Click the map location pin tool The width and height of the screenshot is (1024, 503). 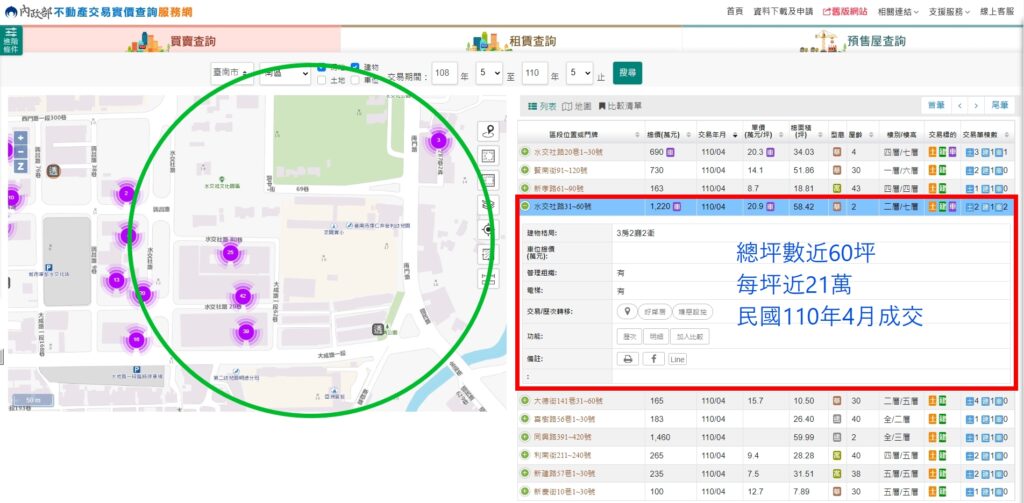489,131
